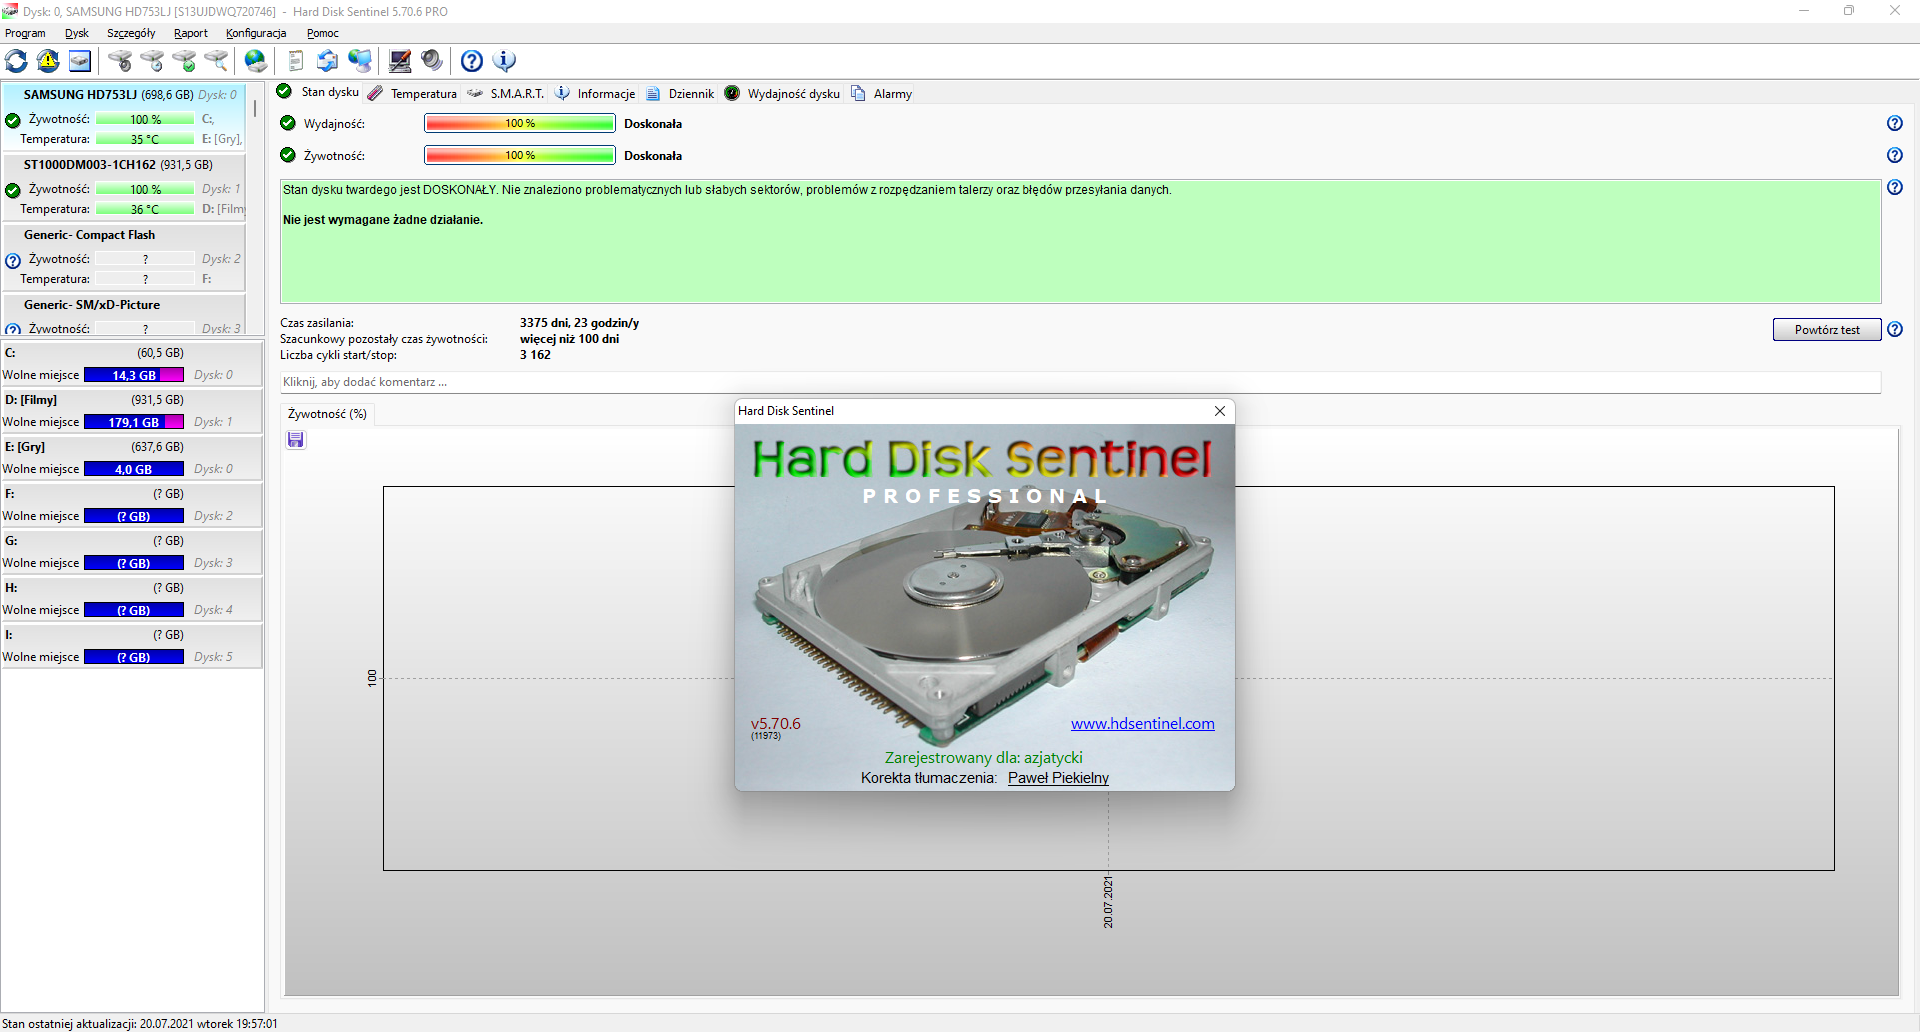The height and width of the screenshot is (1032, 1920).
Task: Click the question status icon of Compact Flash
Action: point(13,260)
